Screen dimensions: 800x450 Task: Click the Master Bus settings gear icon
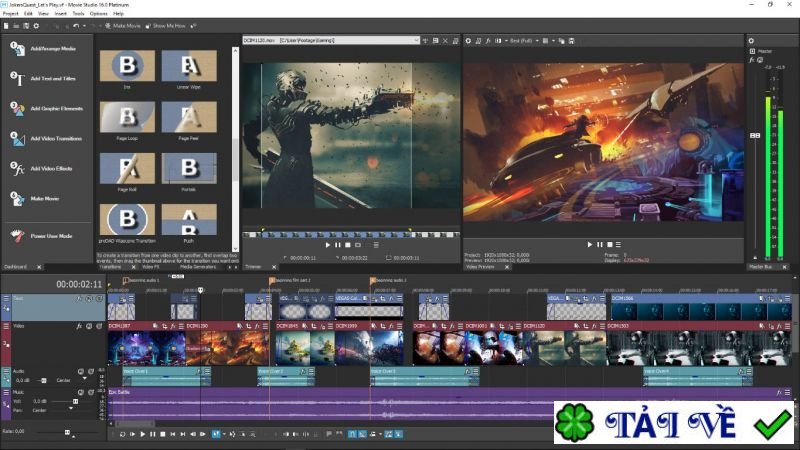[751, 40]
